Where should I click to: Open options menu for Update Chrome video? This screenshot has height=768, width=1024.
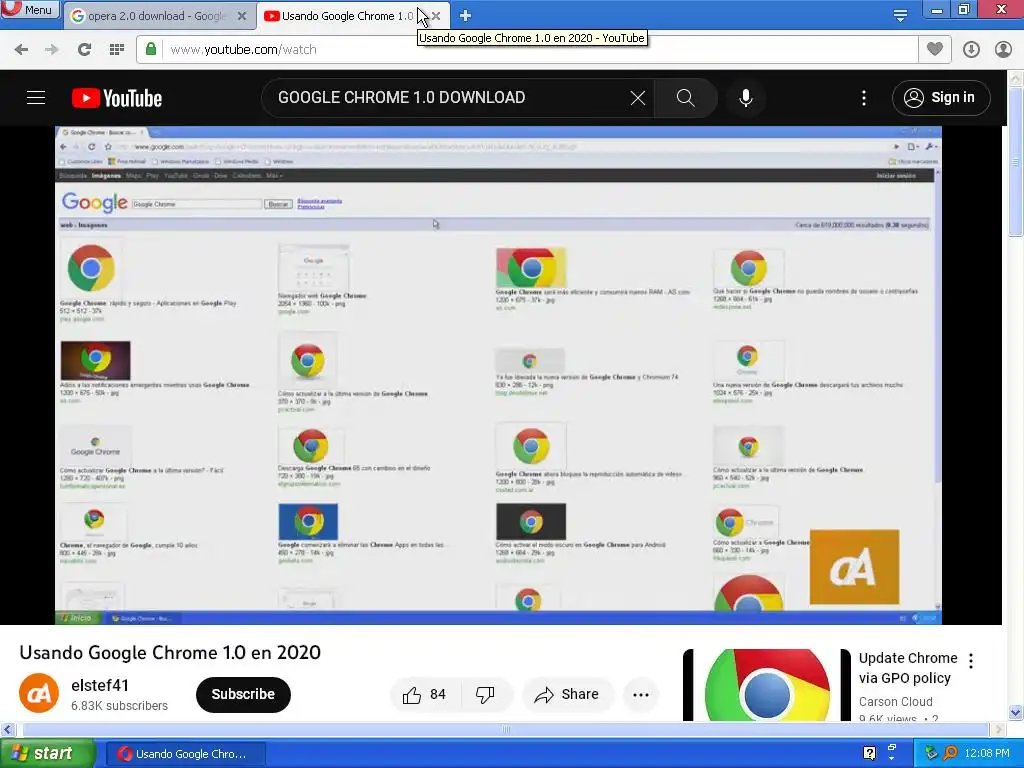(x=971, y=661)
